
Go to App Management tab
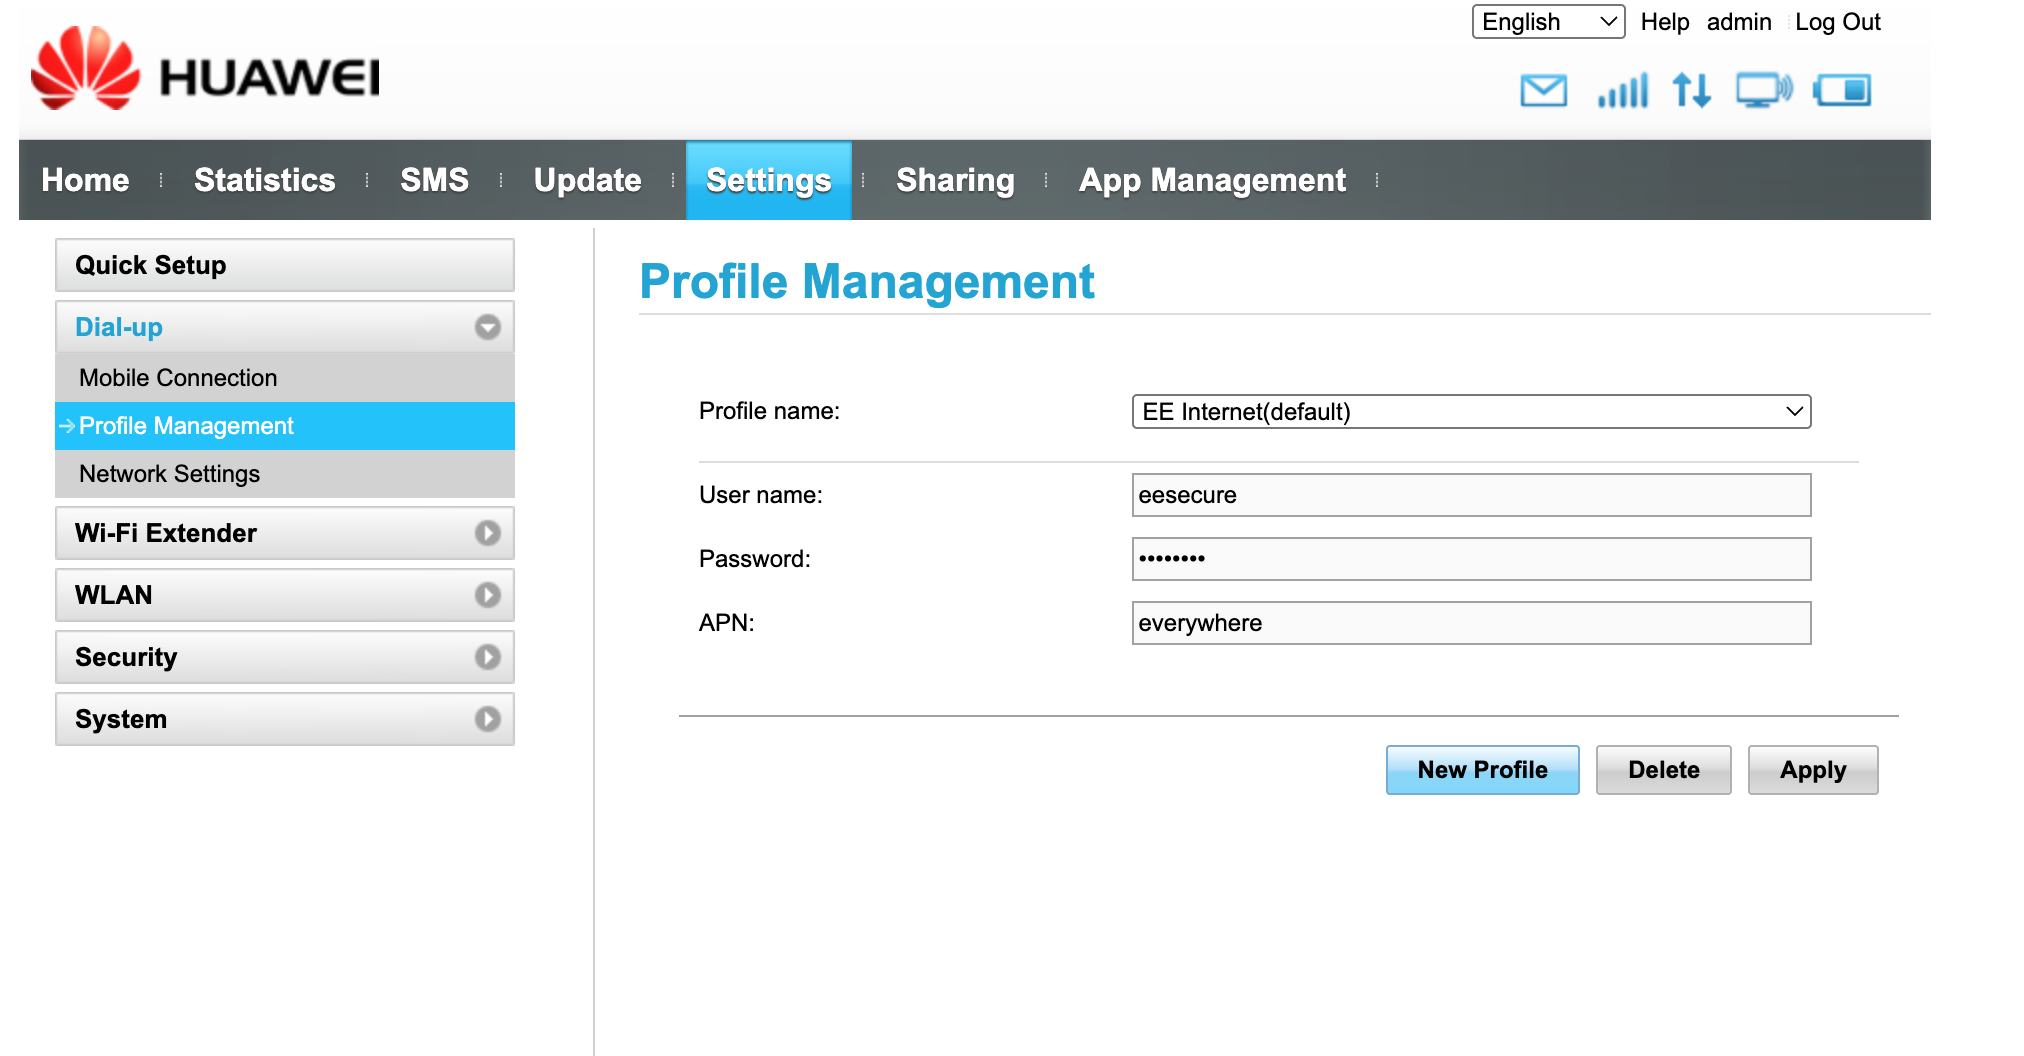point(1212,180)
